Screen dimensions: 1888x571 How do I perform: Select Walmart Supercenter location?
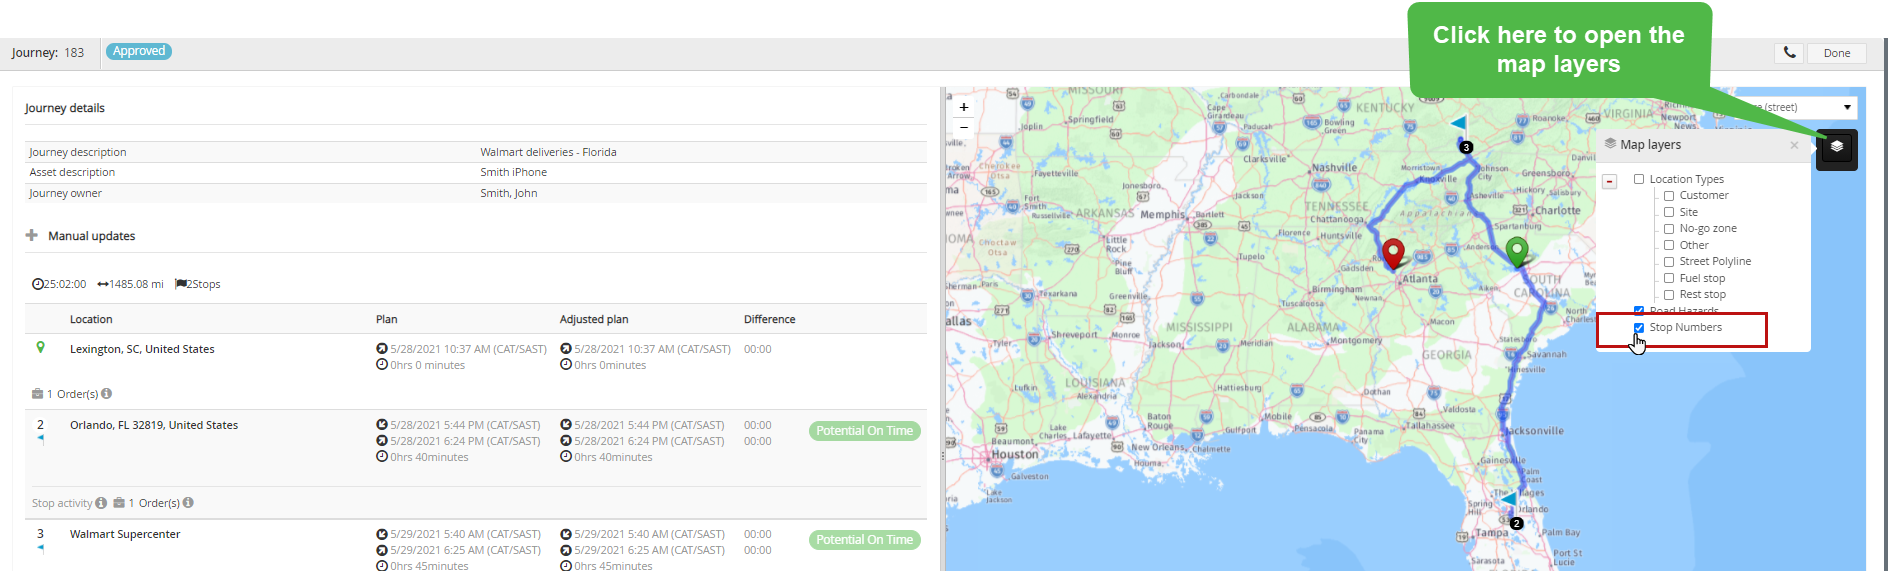coord(125,534)
